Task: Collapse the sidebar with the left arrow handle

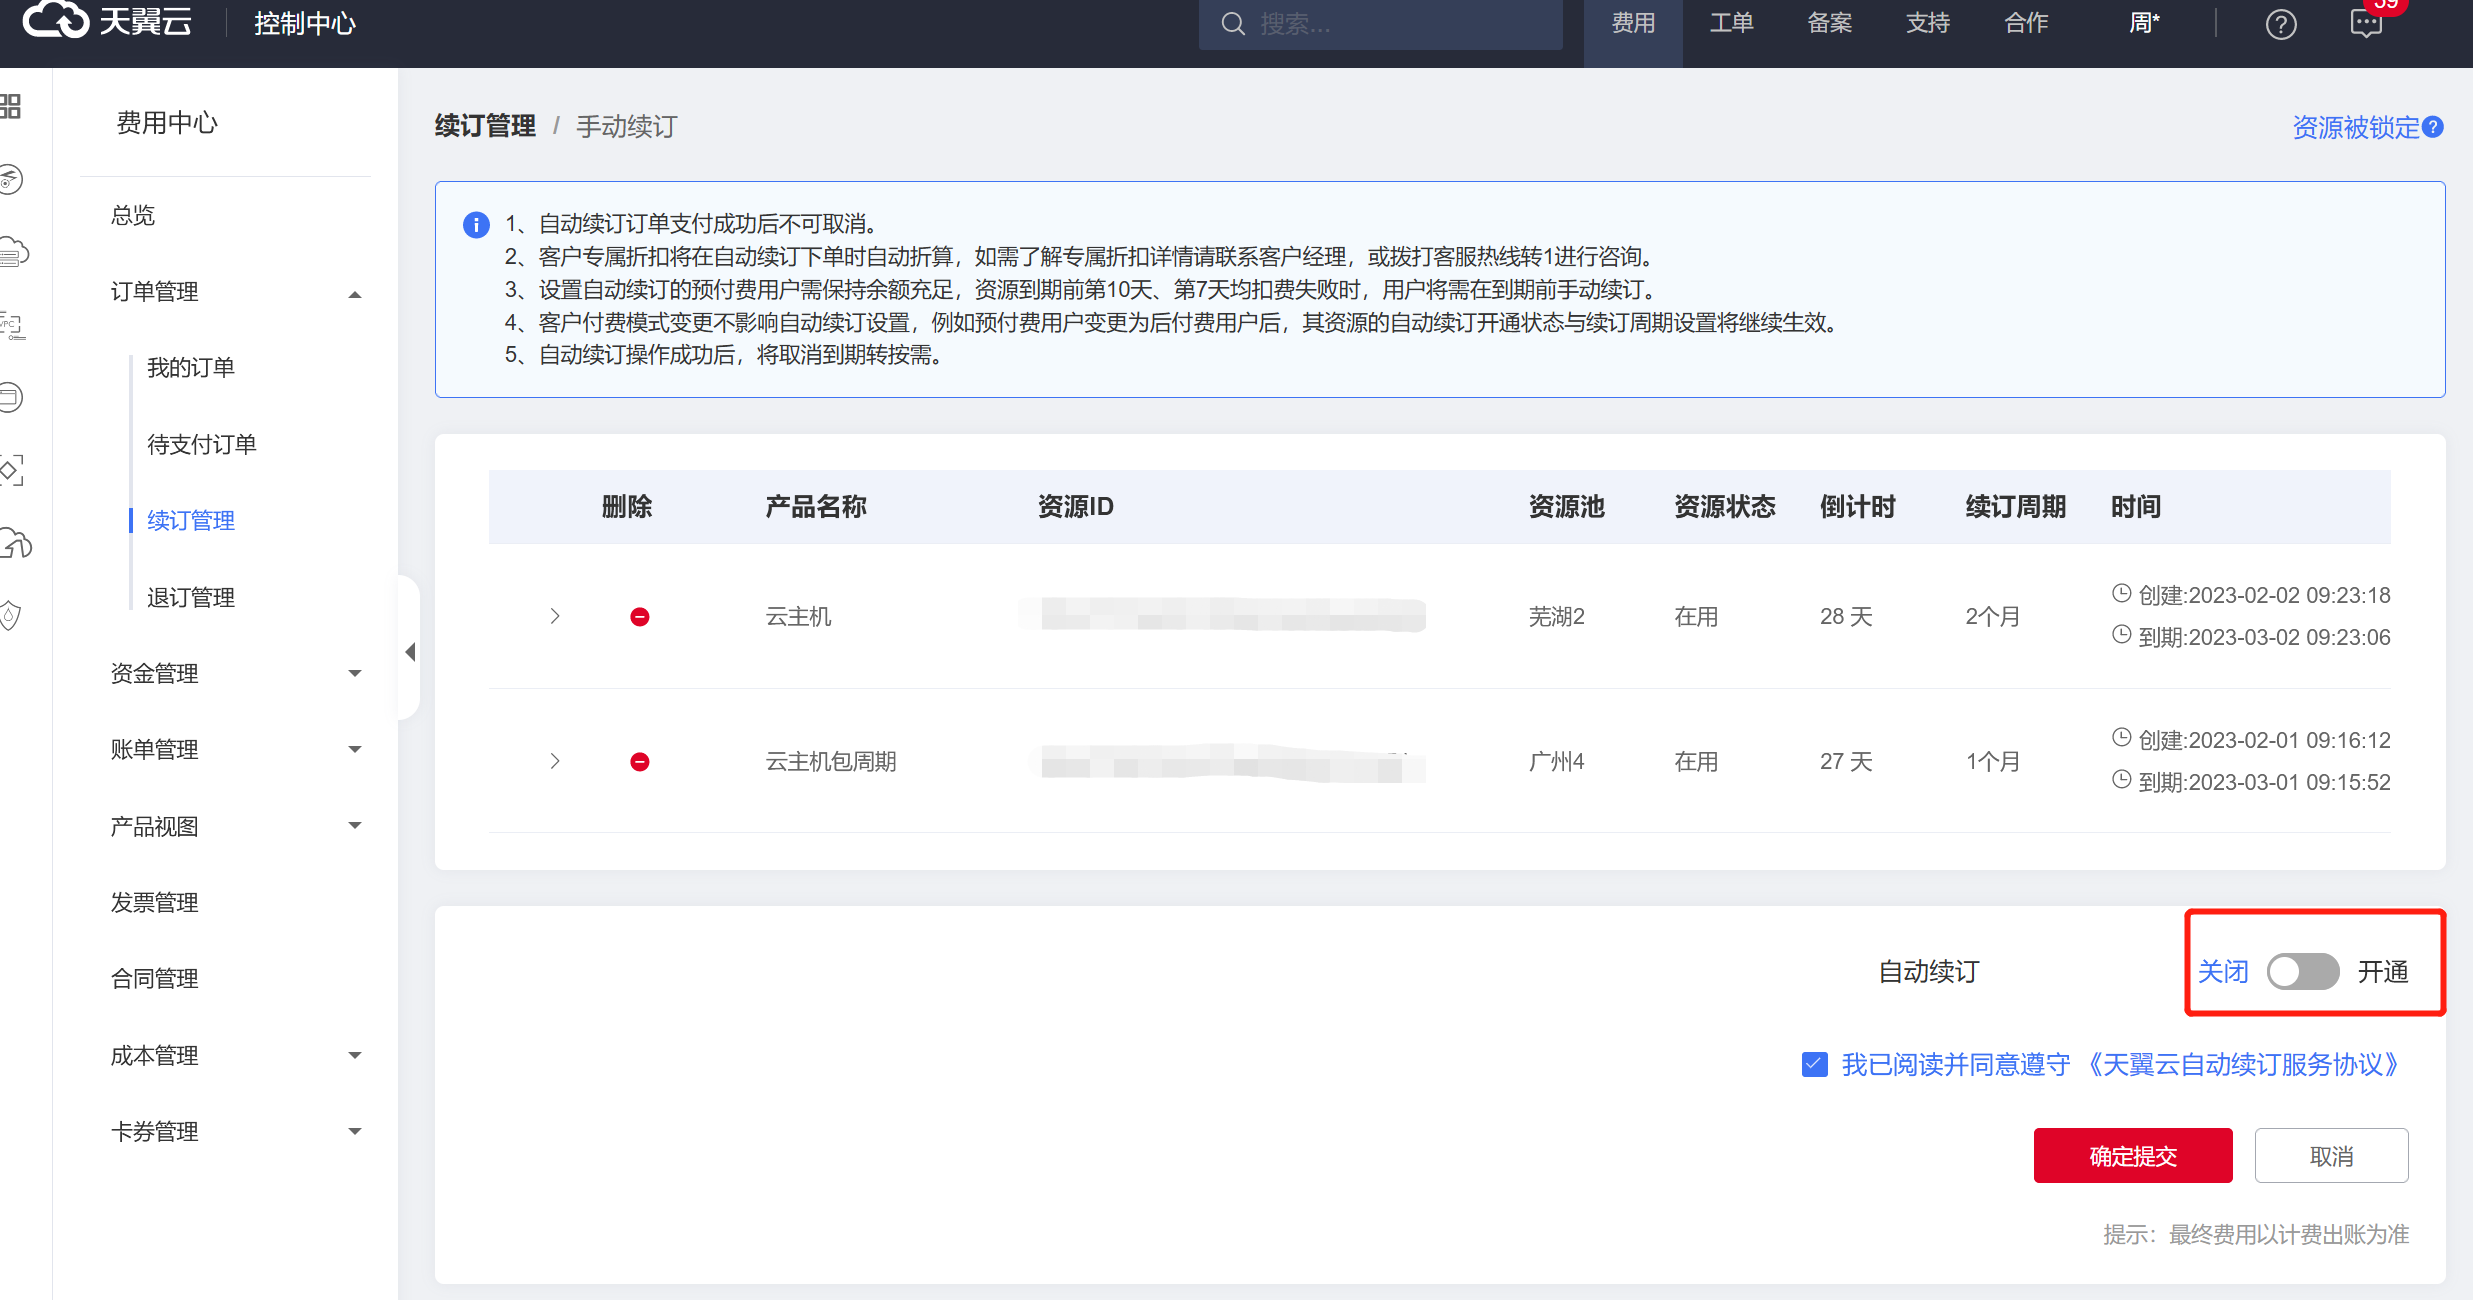Action: (x=410, y=652)
